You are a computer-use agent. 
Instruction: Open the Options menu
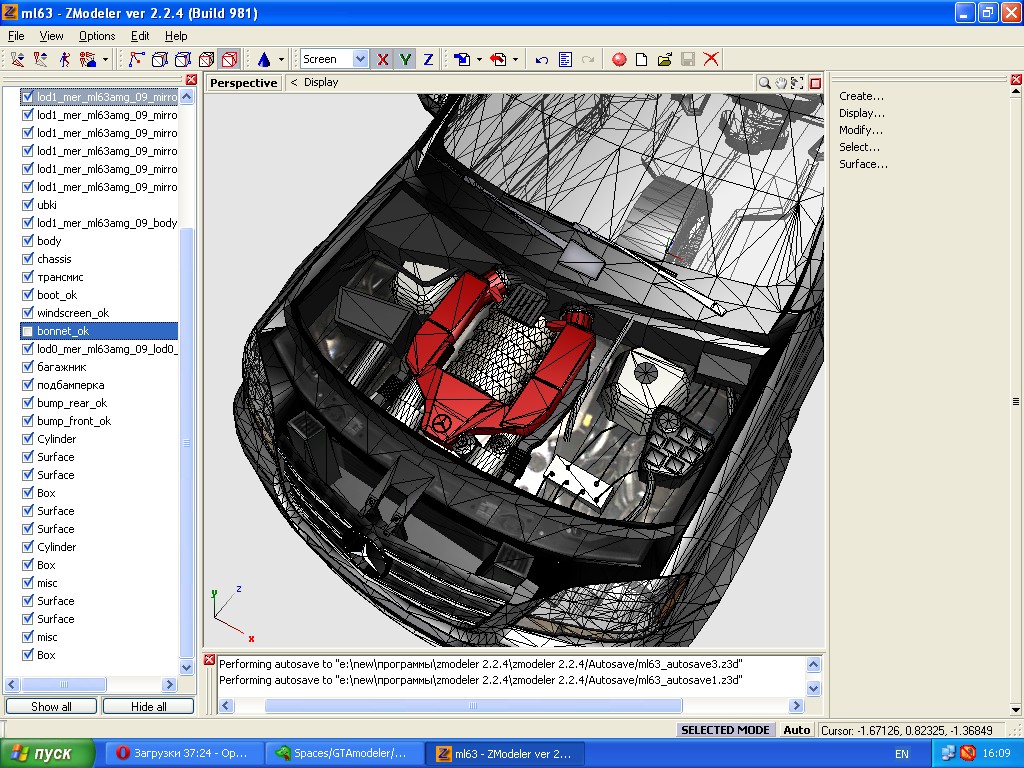97,36
